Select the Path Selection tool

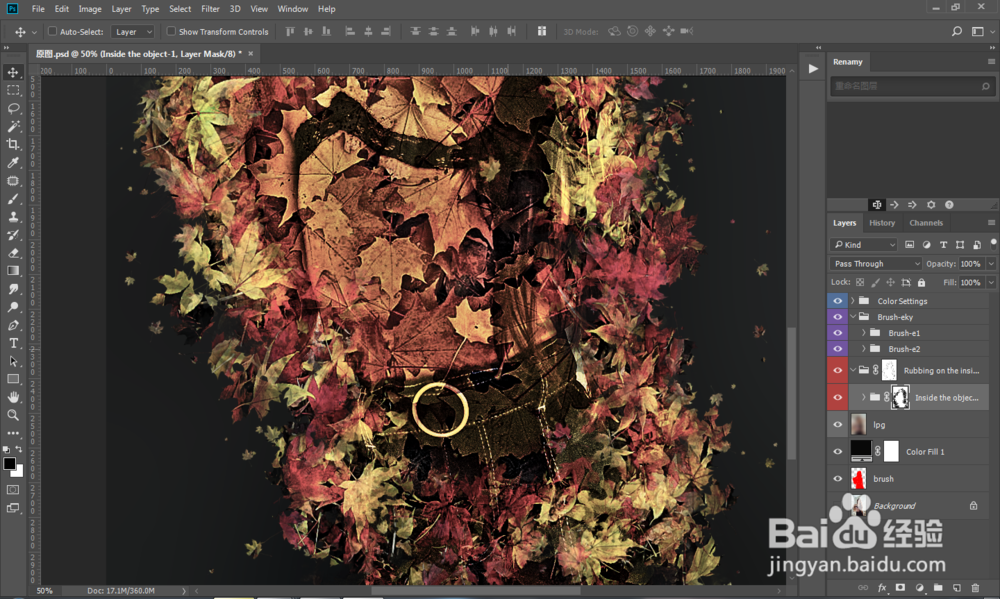(x=13, y=361)
